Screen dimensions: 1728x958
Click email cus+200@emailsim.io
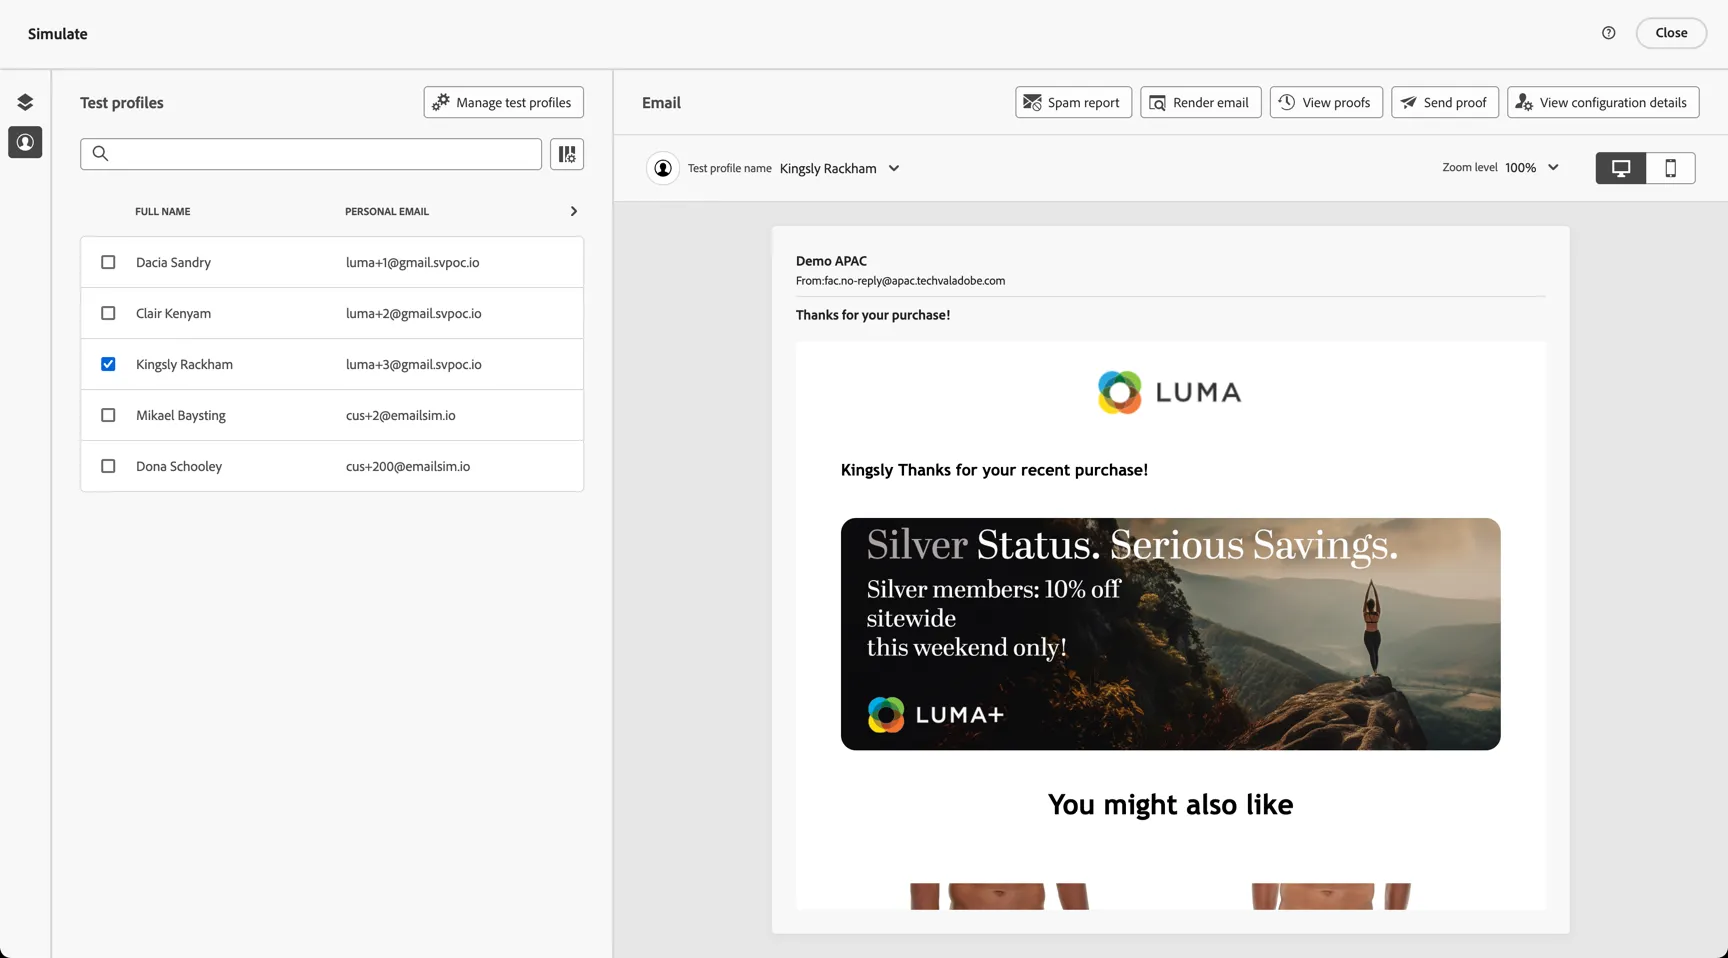(408, 467)
